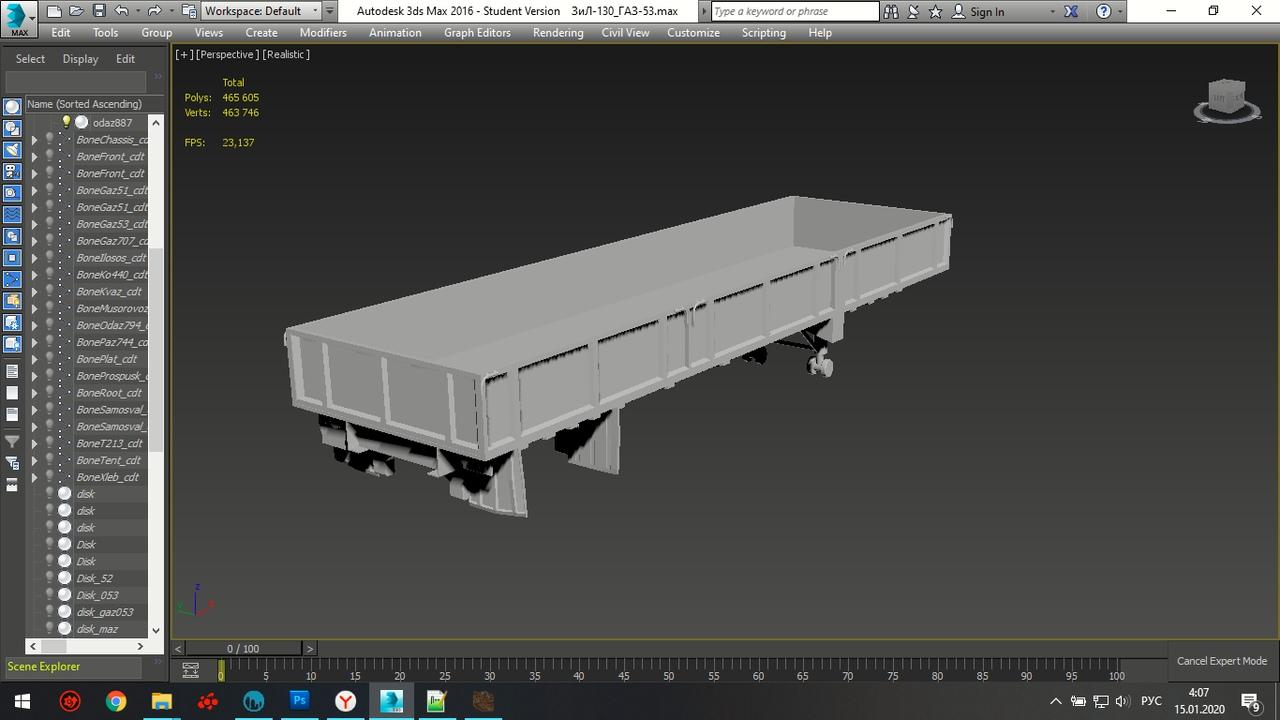Toggle visibility bulb for disk_maz object

point(49,629)
